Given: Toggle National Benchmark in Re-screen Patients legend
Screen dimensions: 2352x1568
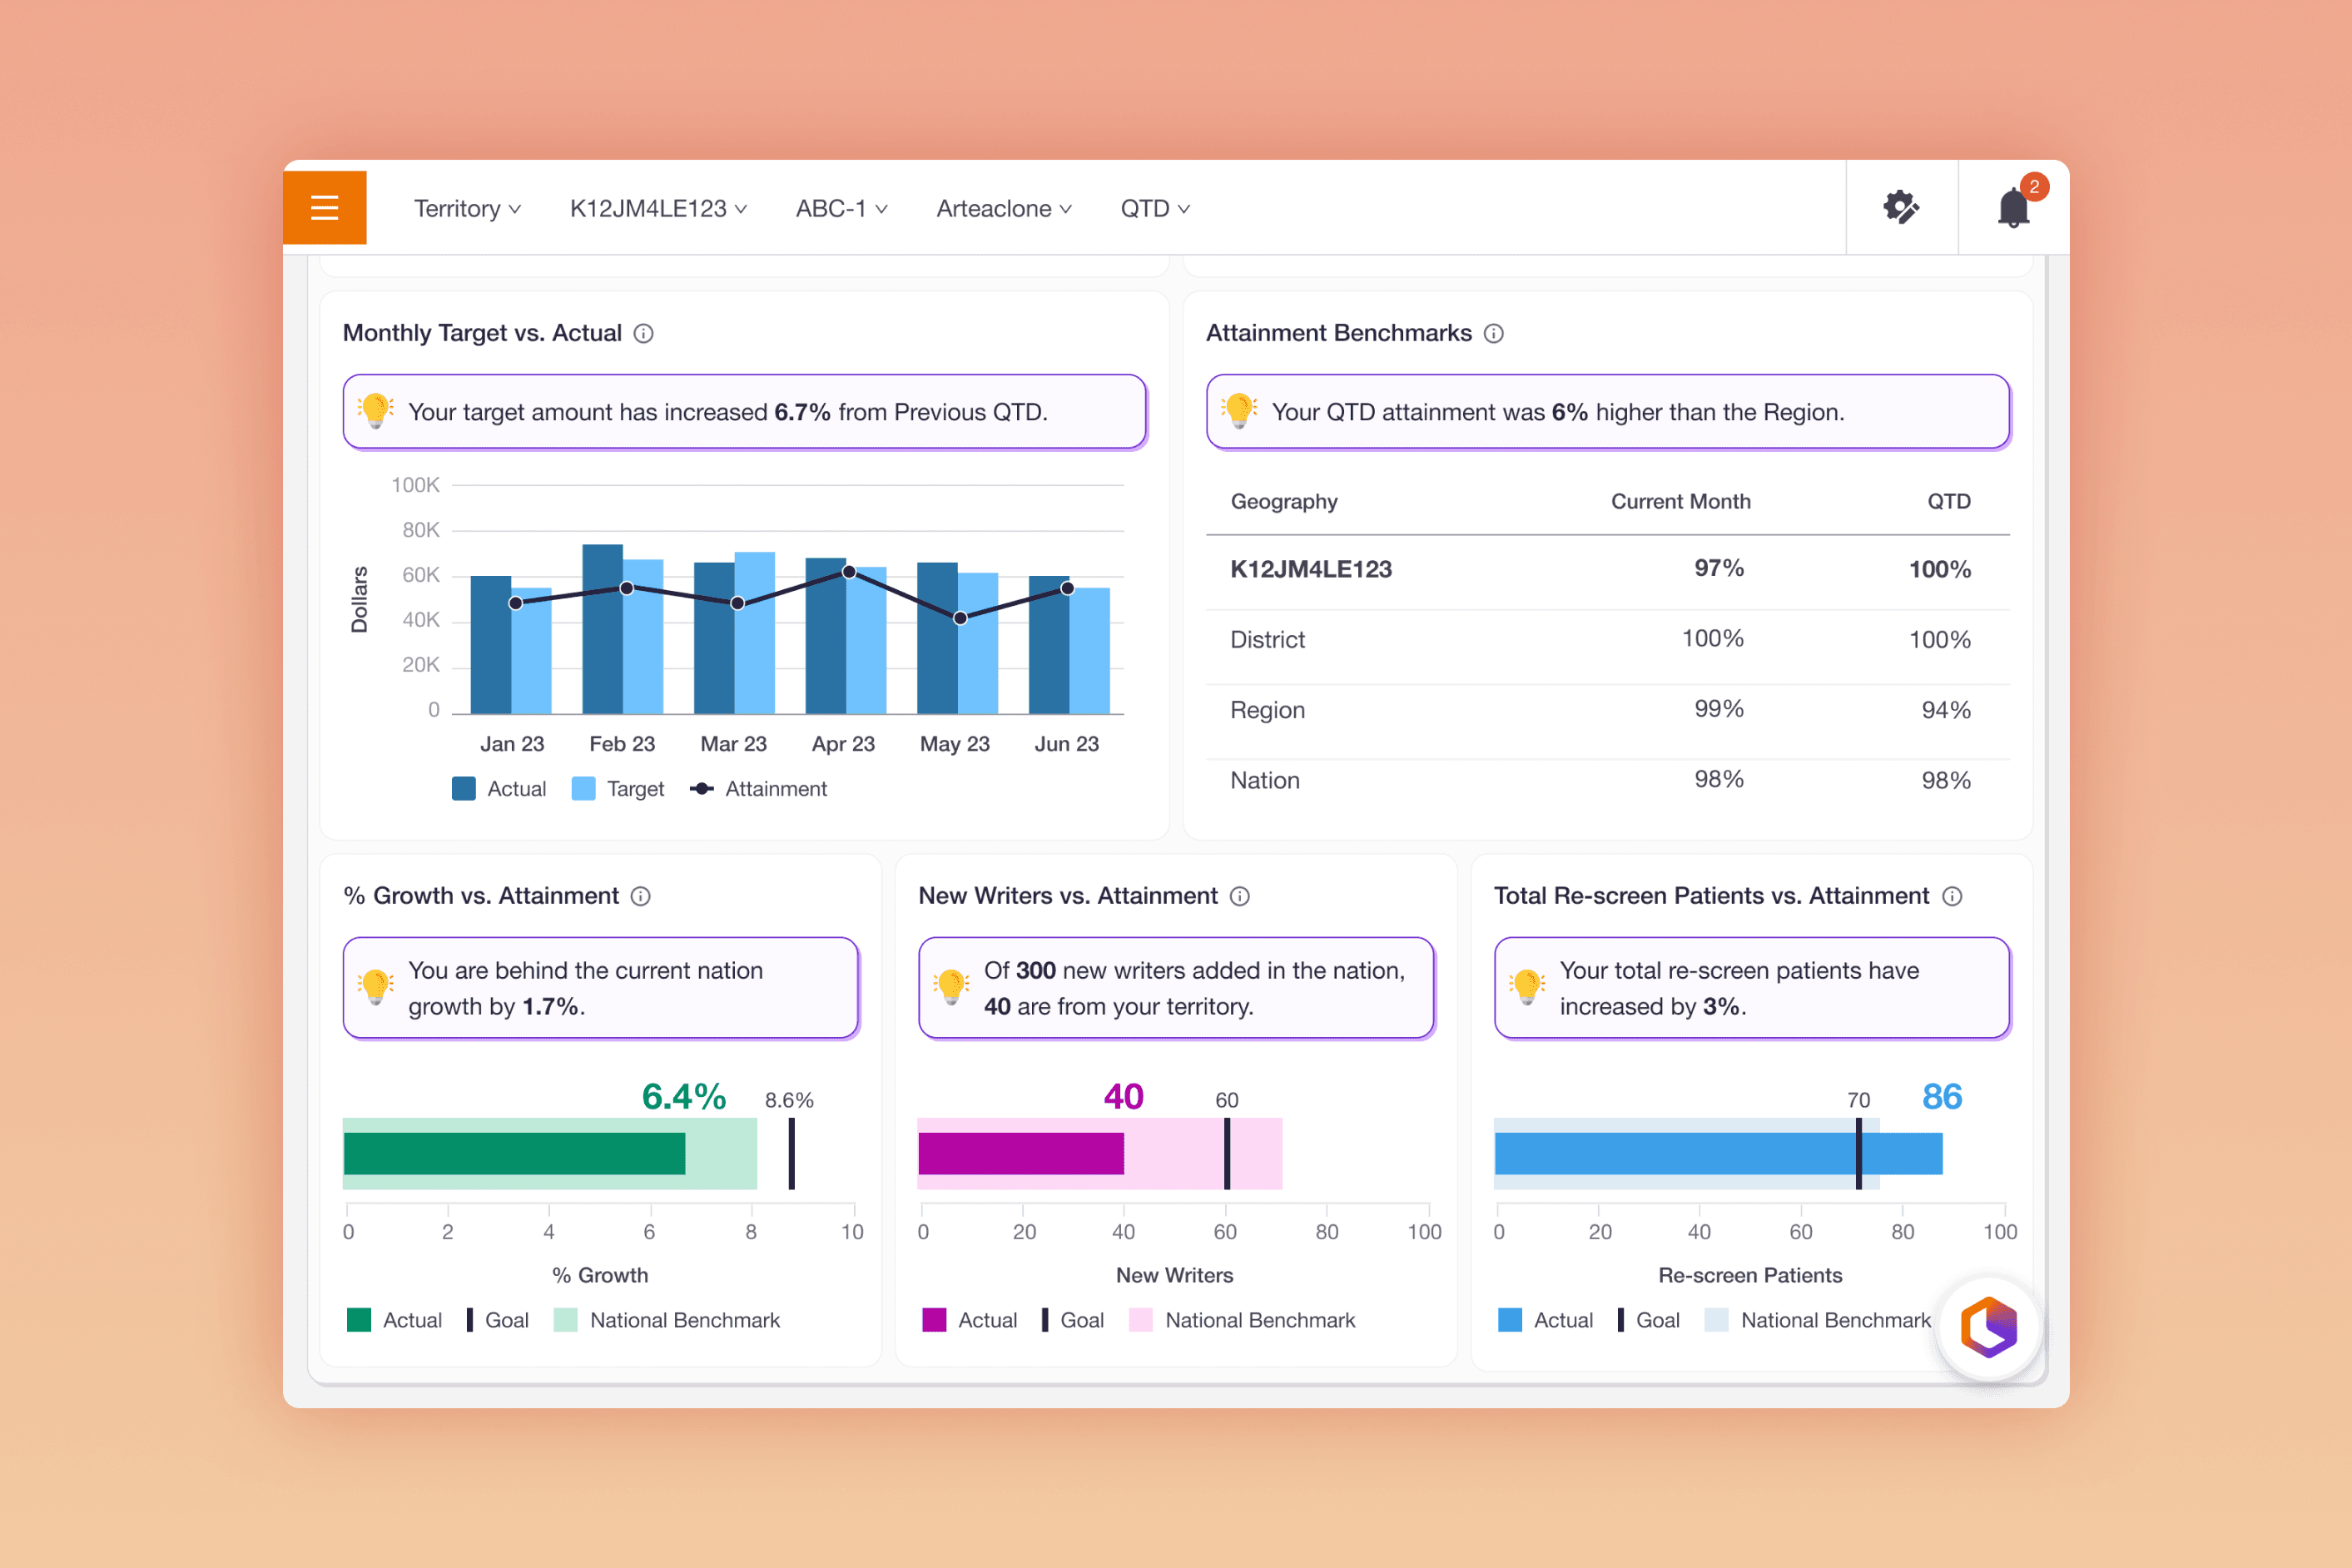Looking at the screenshot, I should tap(1818, 1321).
